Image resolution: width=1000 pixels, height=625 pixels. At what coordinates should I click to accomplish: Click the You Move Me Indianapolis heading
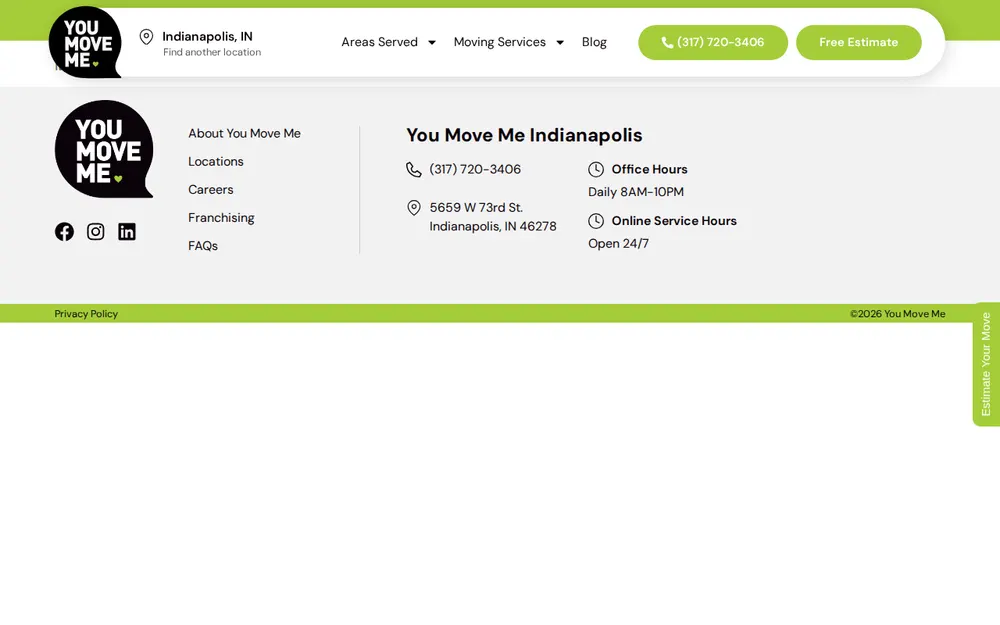click(x=524, y=135)
